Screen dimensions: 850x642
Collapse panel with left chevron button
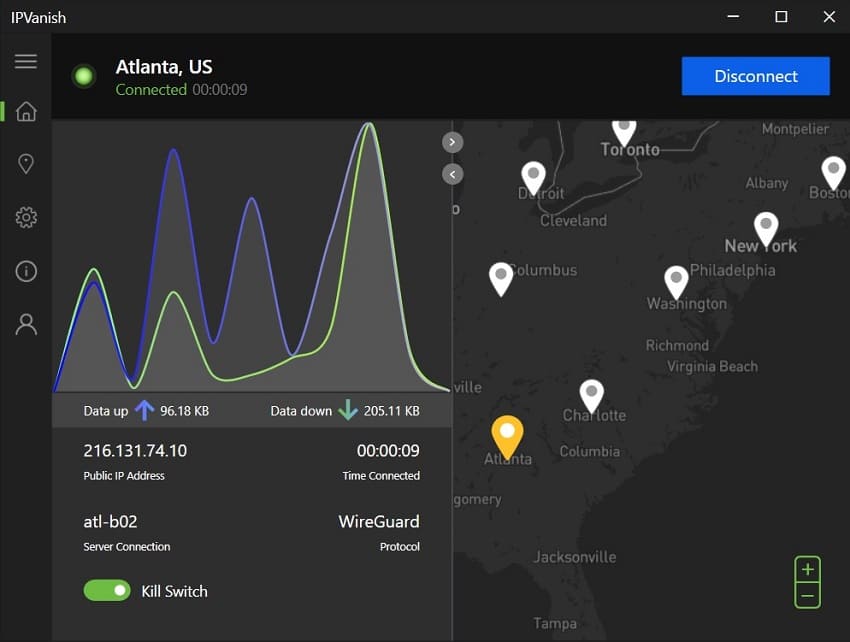tap(453, 175)
